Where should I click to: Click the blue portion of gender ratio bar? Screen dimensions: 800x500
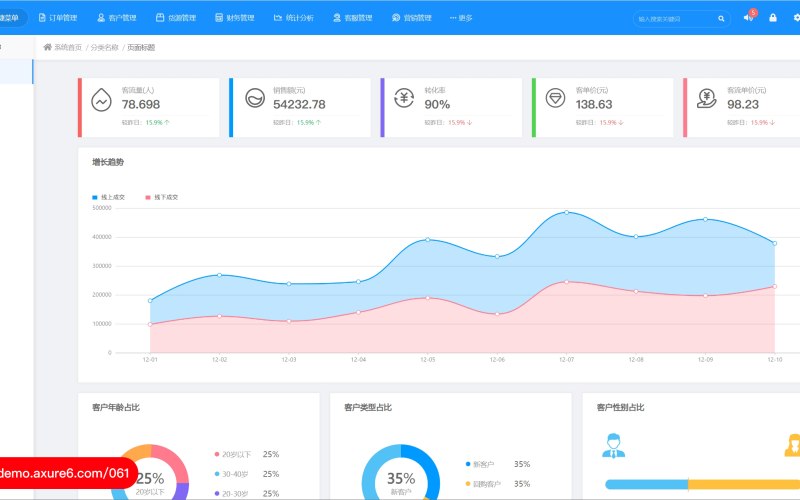click(x=646, y=484)
